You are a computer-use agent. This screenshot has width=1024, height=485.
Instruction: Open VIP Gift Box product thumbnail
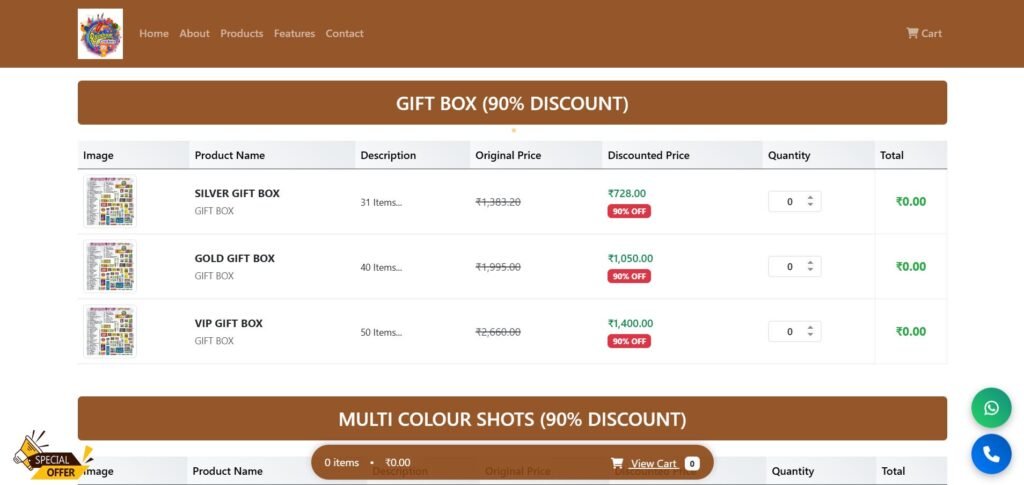pos(110,332)
